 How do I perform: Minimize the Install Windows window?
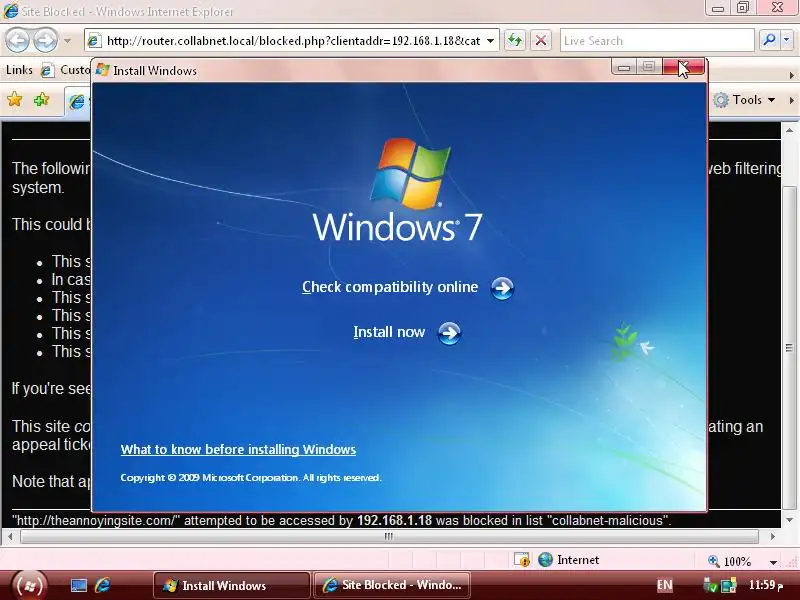tap(623, 67)
